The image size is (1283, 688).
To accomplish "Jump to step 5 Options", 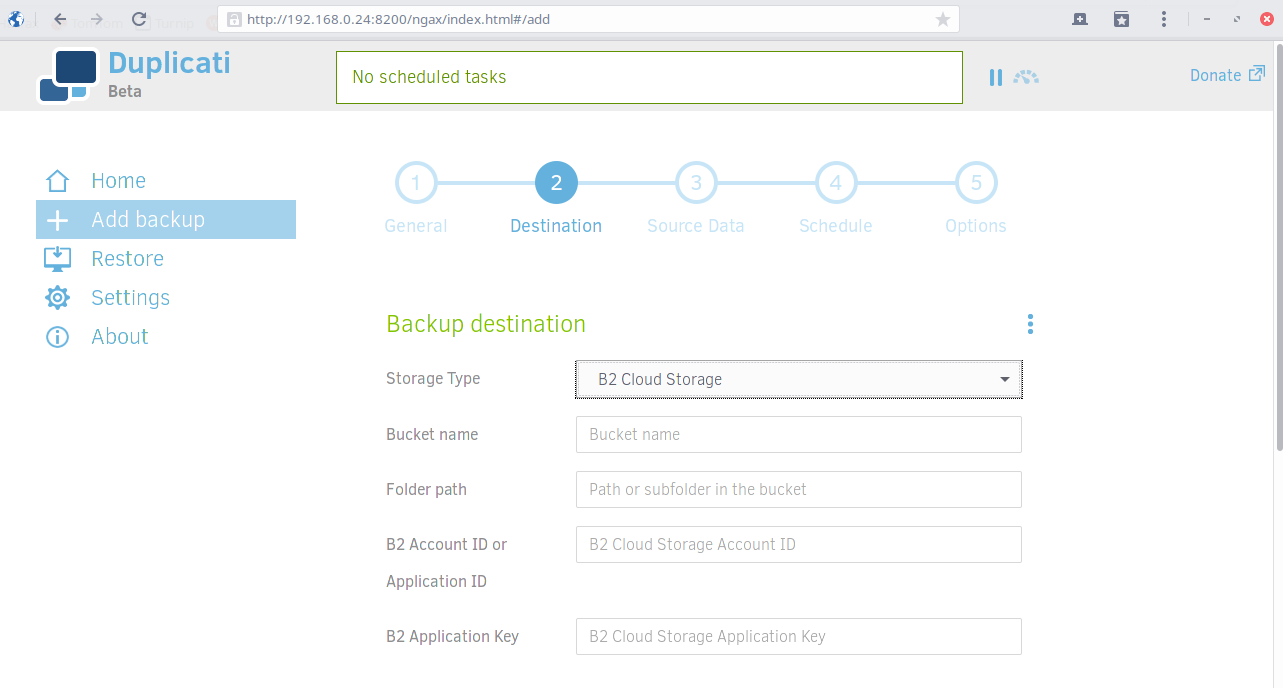I will tap(976, 183).
